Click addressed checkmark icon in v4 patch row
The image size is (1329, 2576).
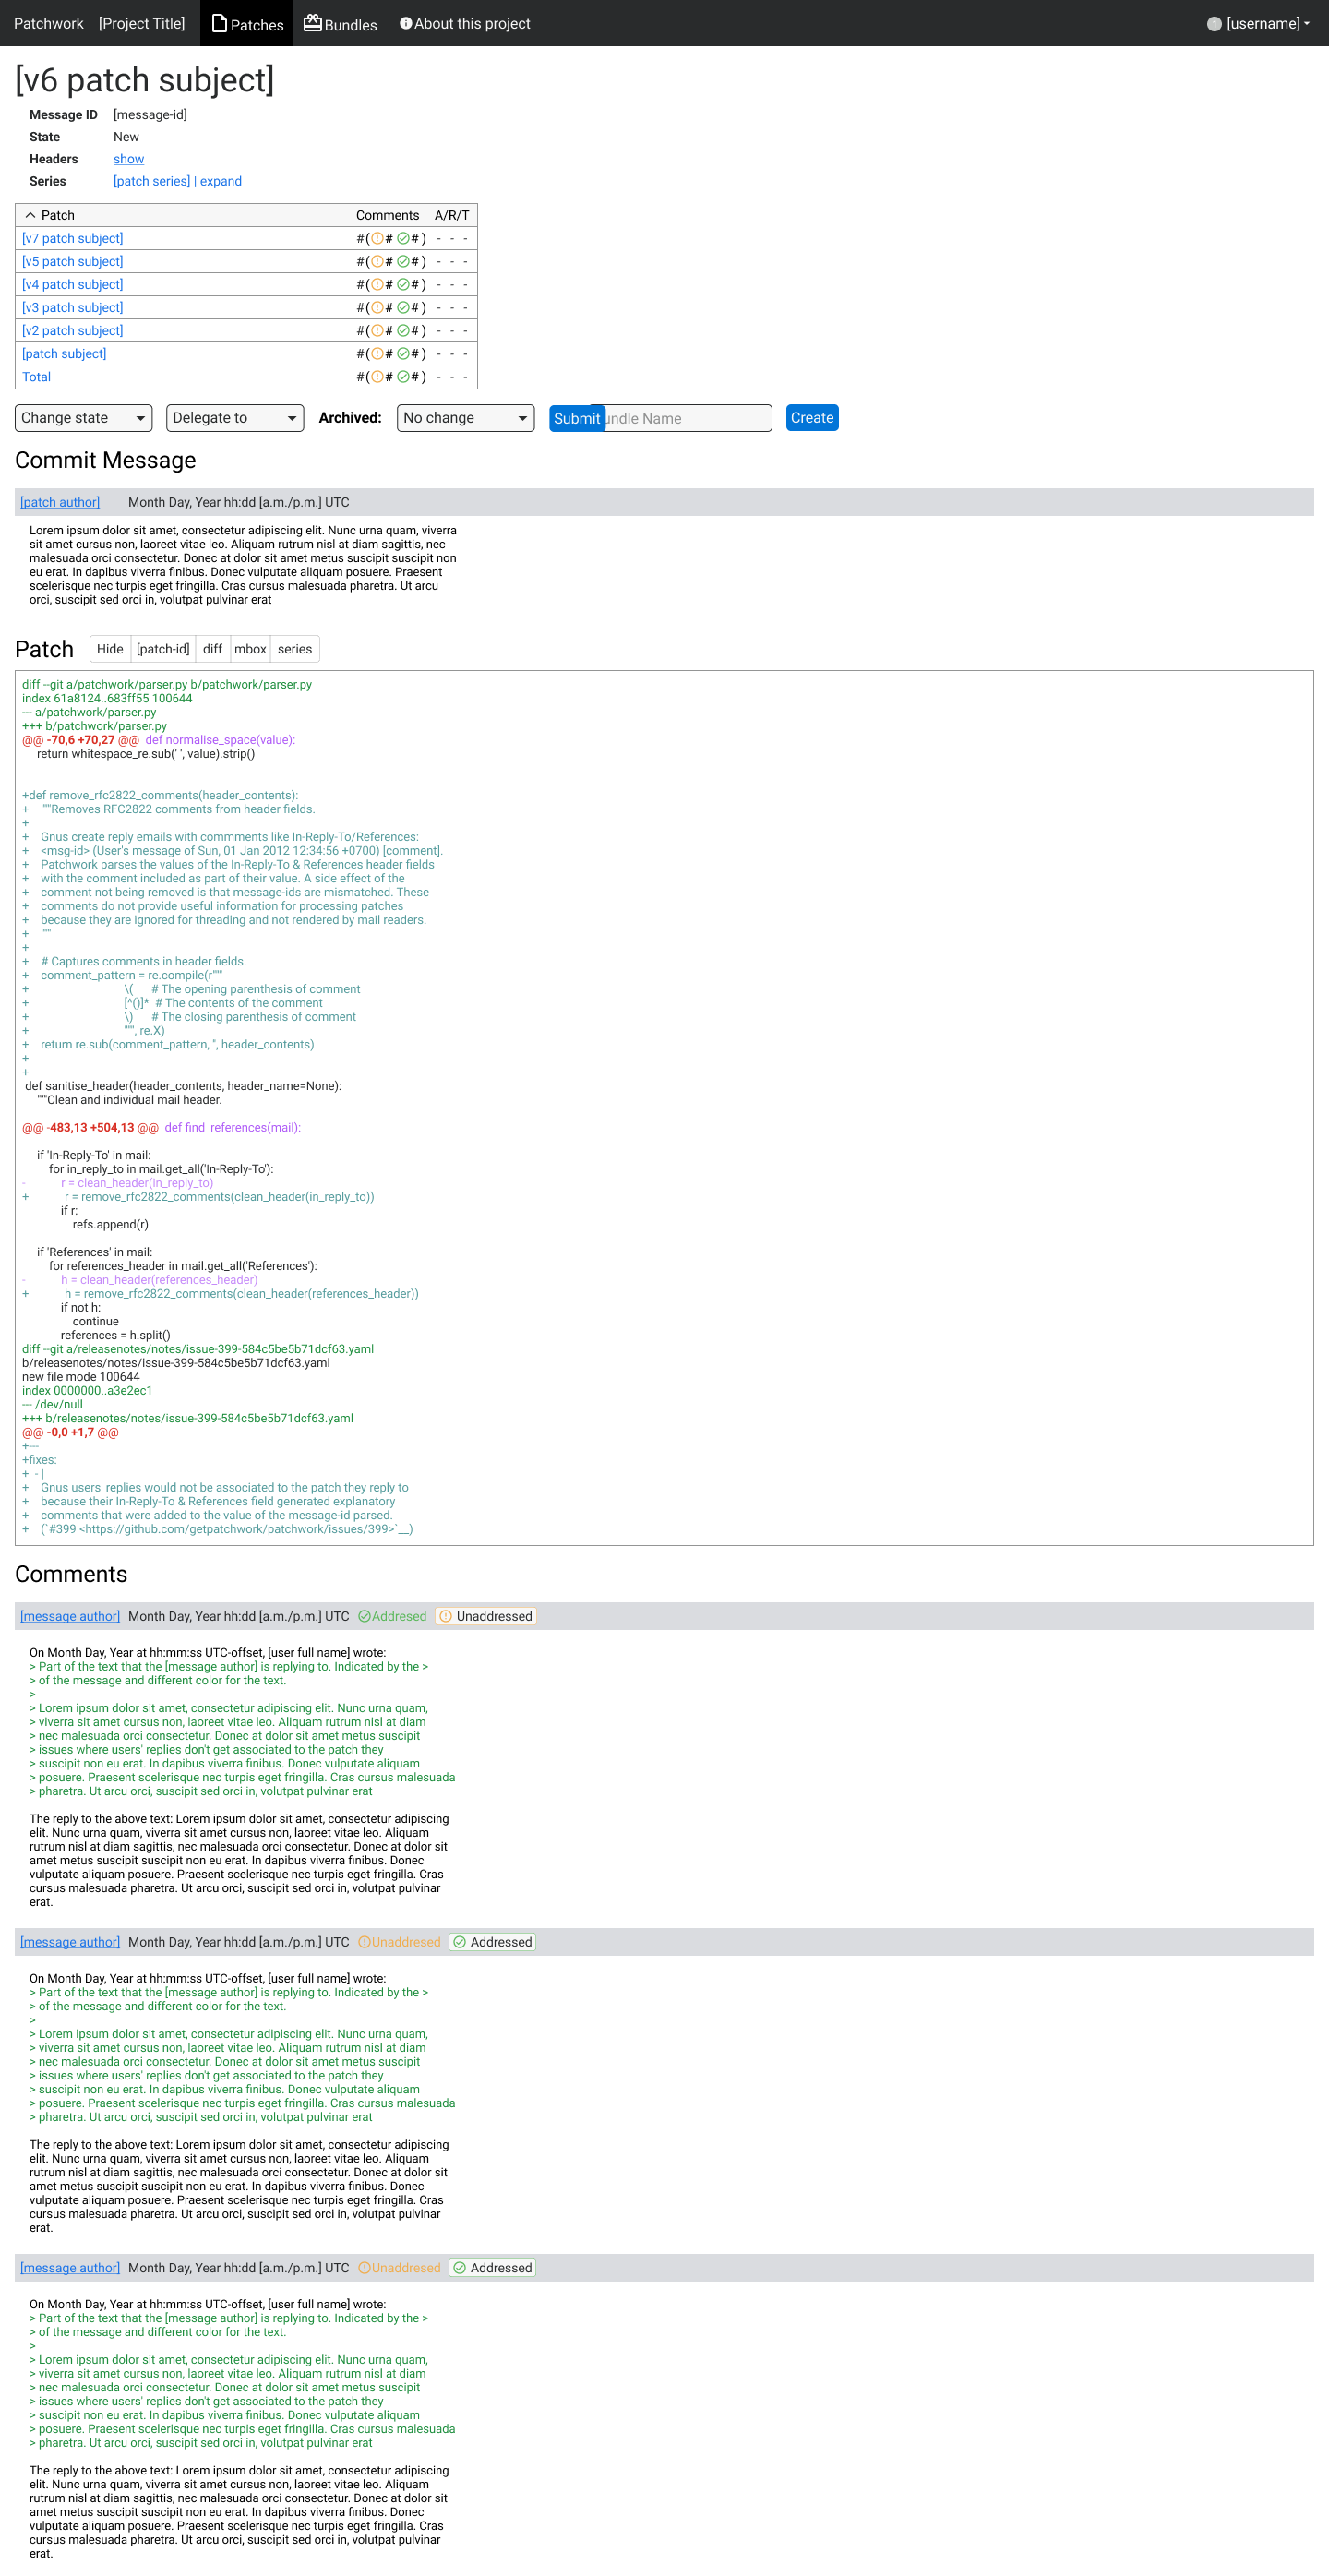click(403, 285)
